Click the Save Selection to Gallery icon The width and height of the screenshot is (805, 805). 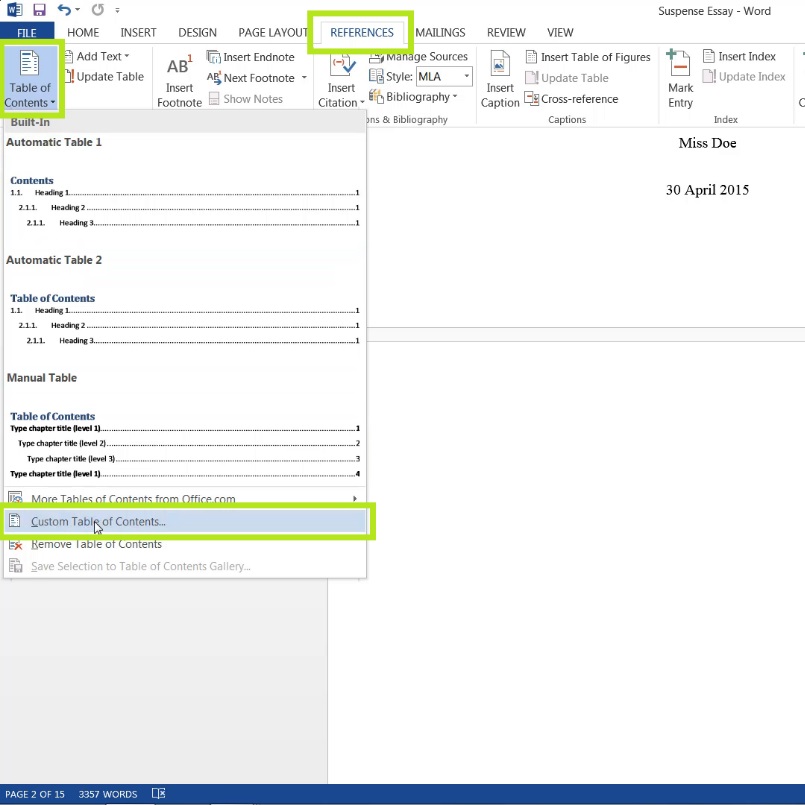(x=15, y=566)
